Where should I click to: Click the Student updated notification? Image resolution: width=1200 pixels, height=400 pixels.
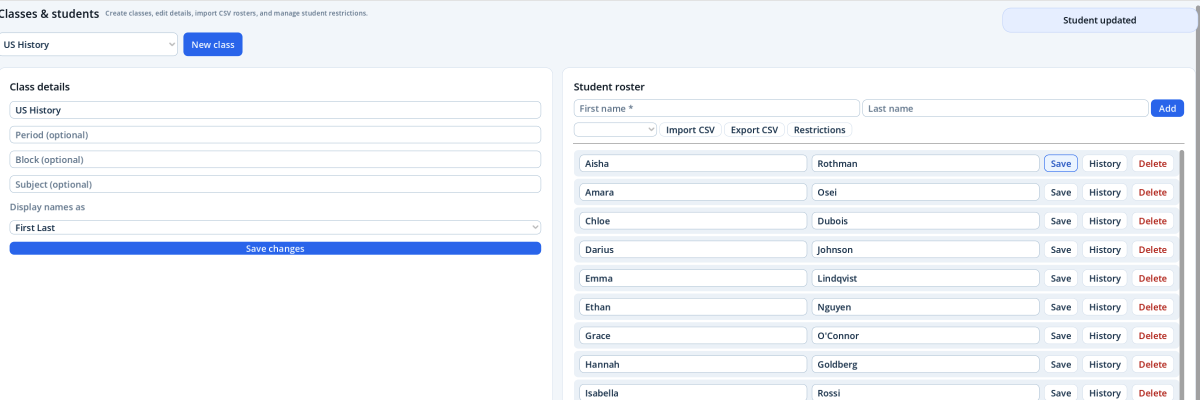tap(1098, 20)
